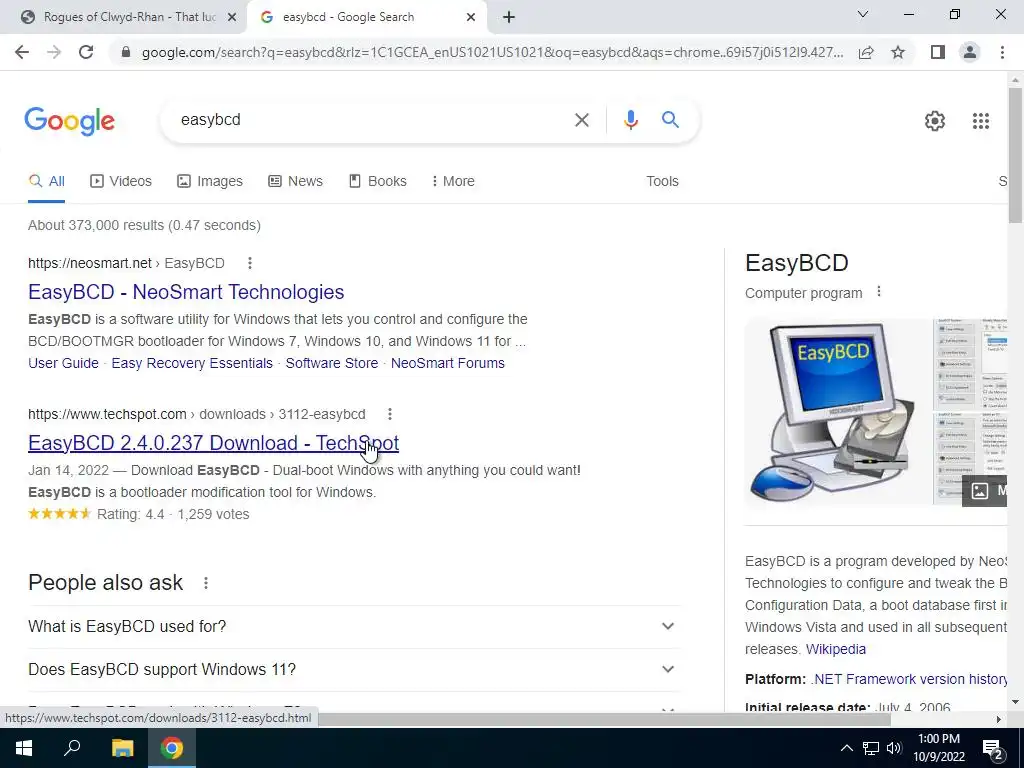Click the blue search magnifier icon
This screenshot has height=768, width=1024.
click(670, 120)
